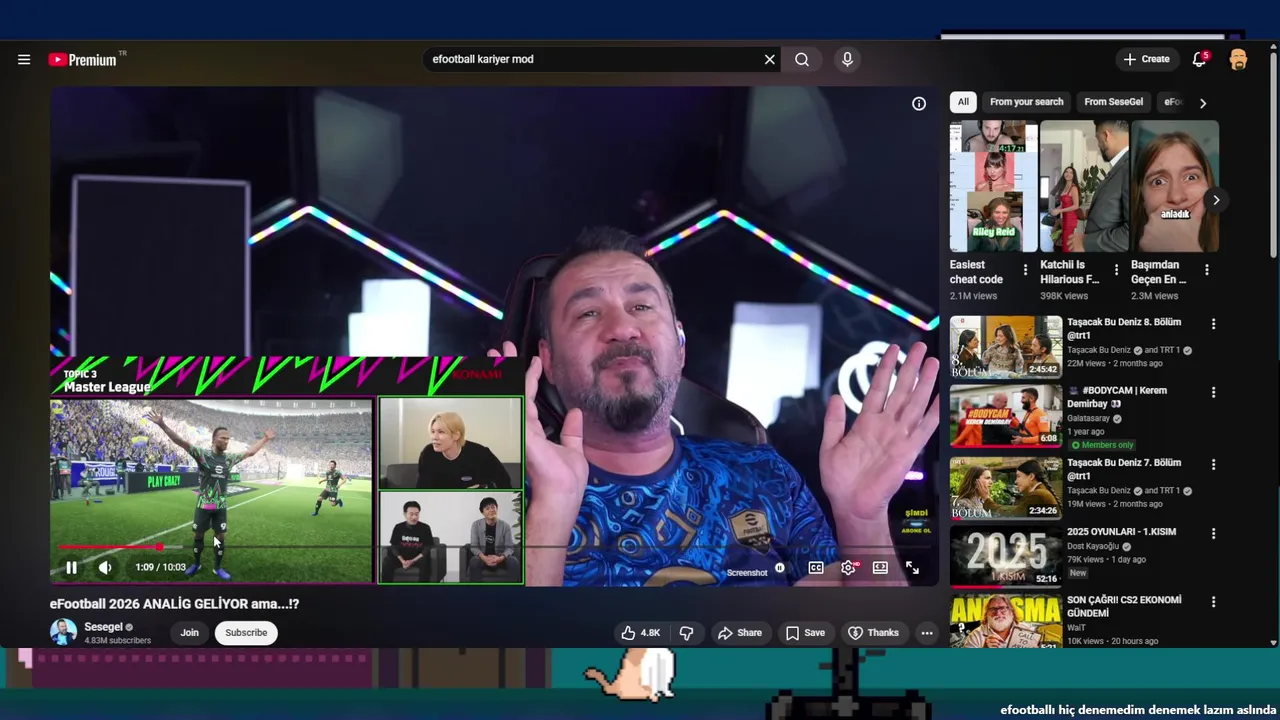Open SON ÇAĞRI CS2 EKONOMİ GÜNDEMİ video
The width and height of the screenshot is (1280, 720).
tap(1006, 621)
